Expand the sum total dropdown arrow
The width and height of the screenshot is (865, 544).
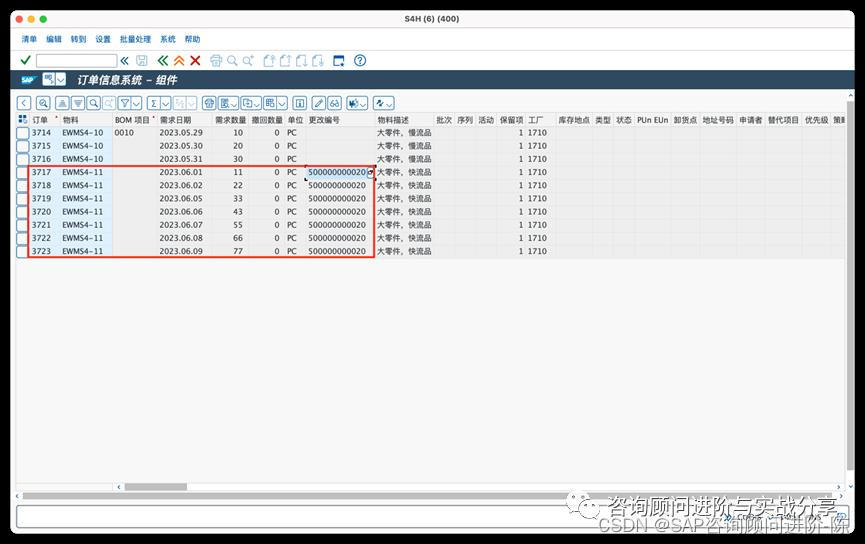tap(165, 103)
